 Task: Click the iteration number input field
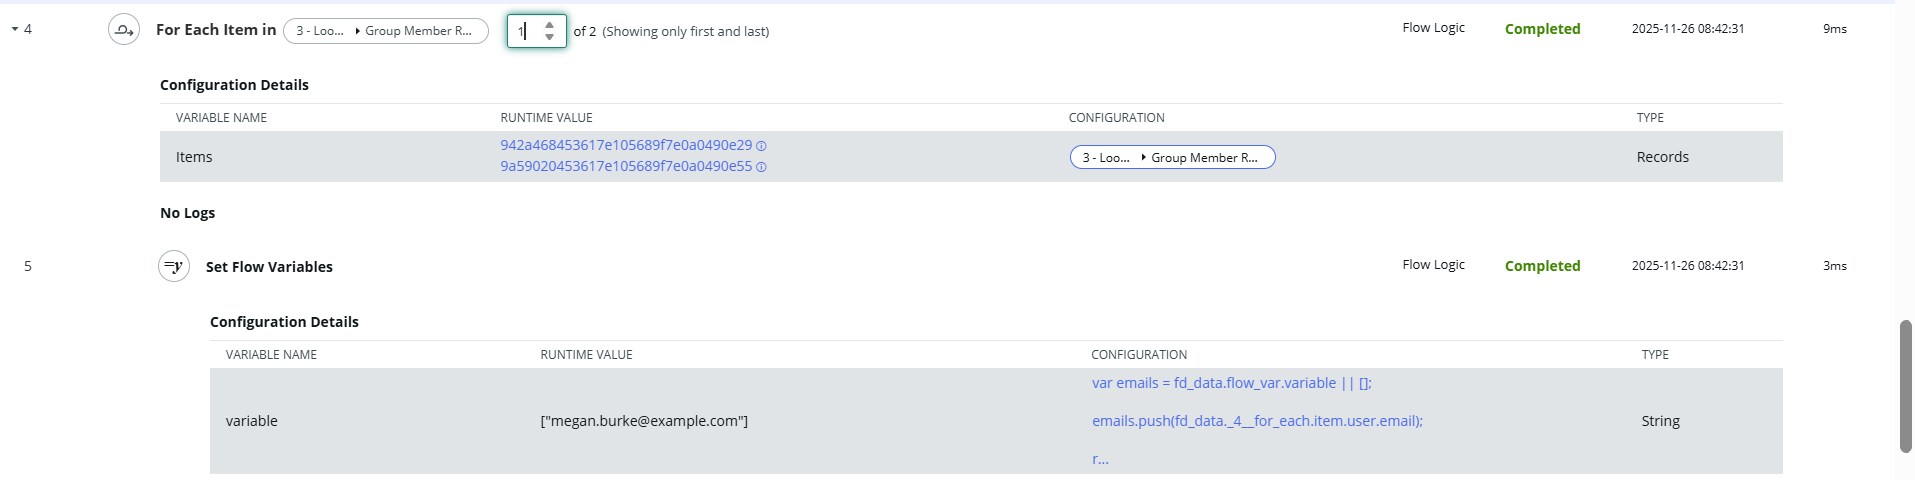point(526,31)
